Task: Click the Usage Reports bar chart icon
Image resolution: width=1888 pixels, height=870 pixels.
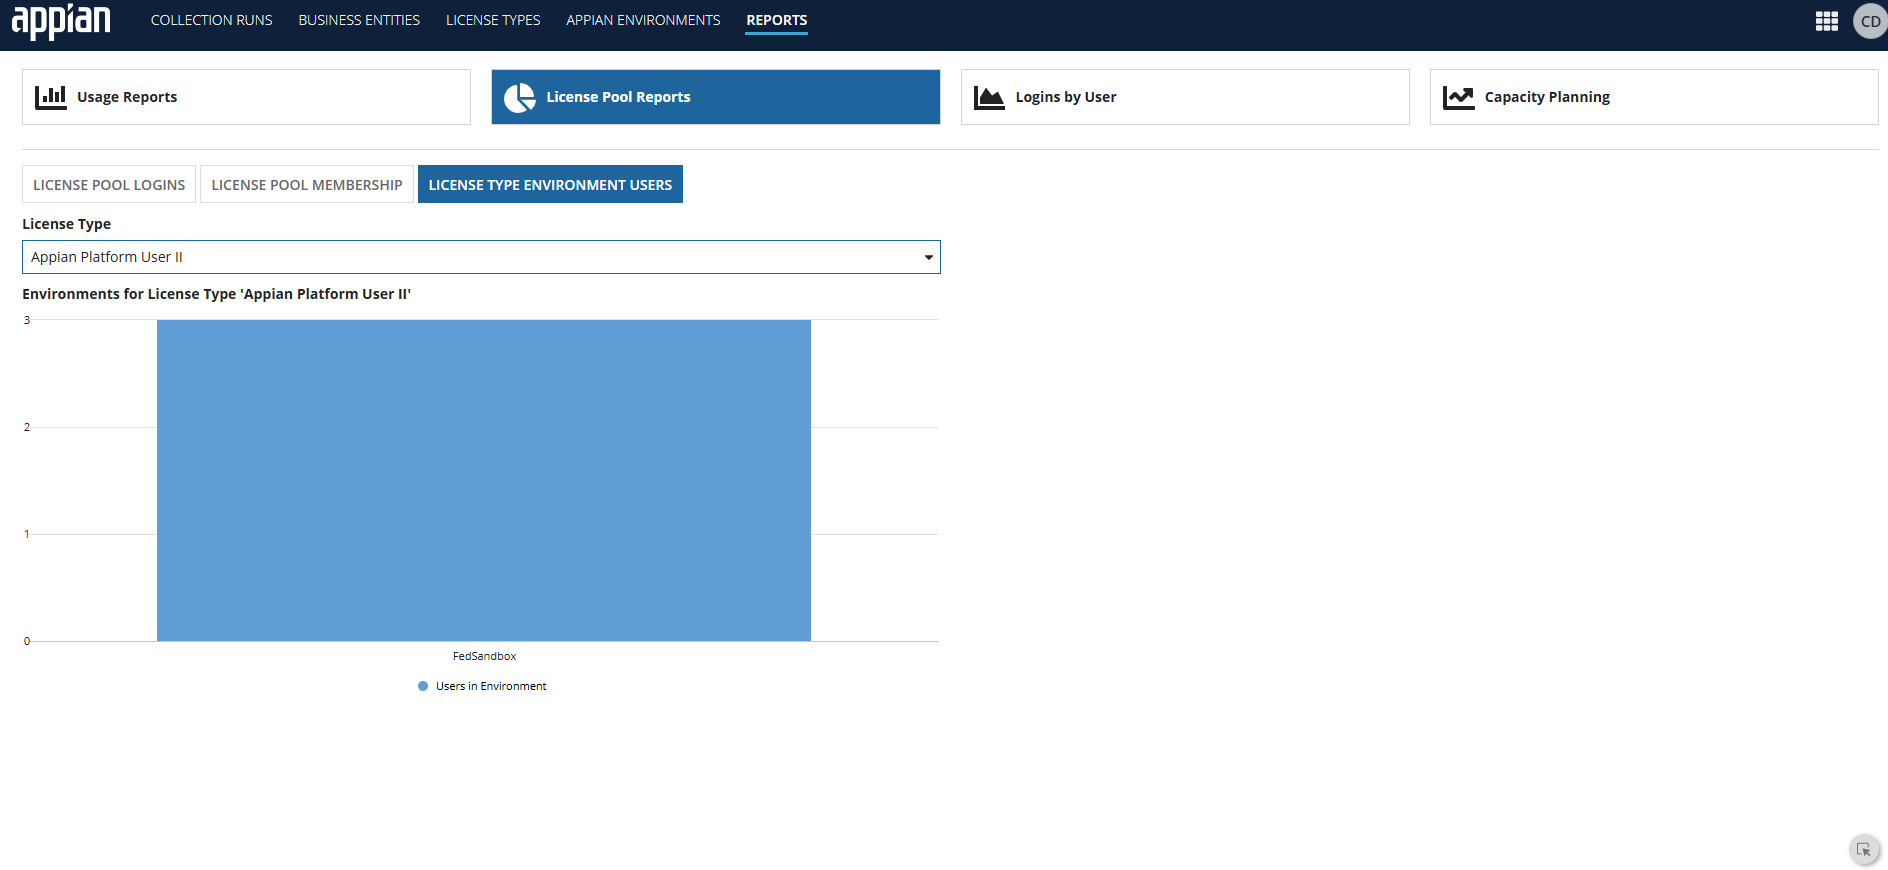Action: click(x=50, y=97)
